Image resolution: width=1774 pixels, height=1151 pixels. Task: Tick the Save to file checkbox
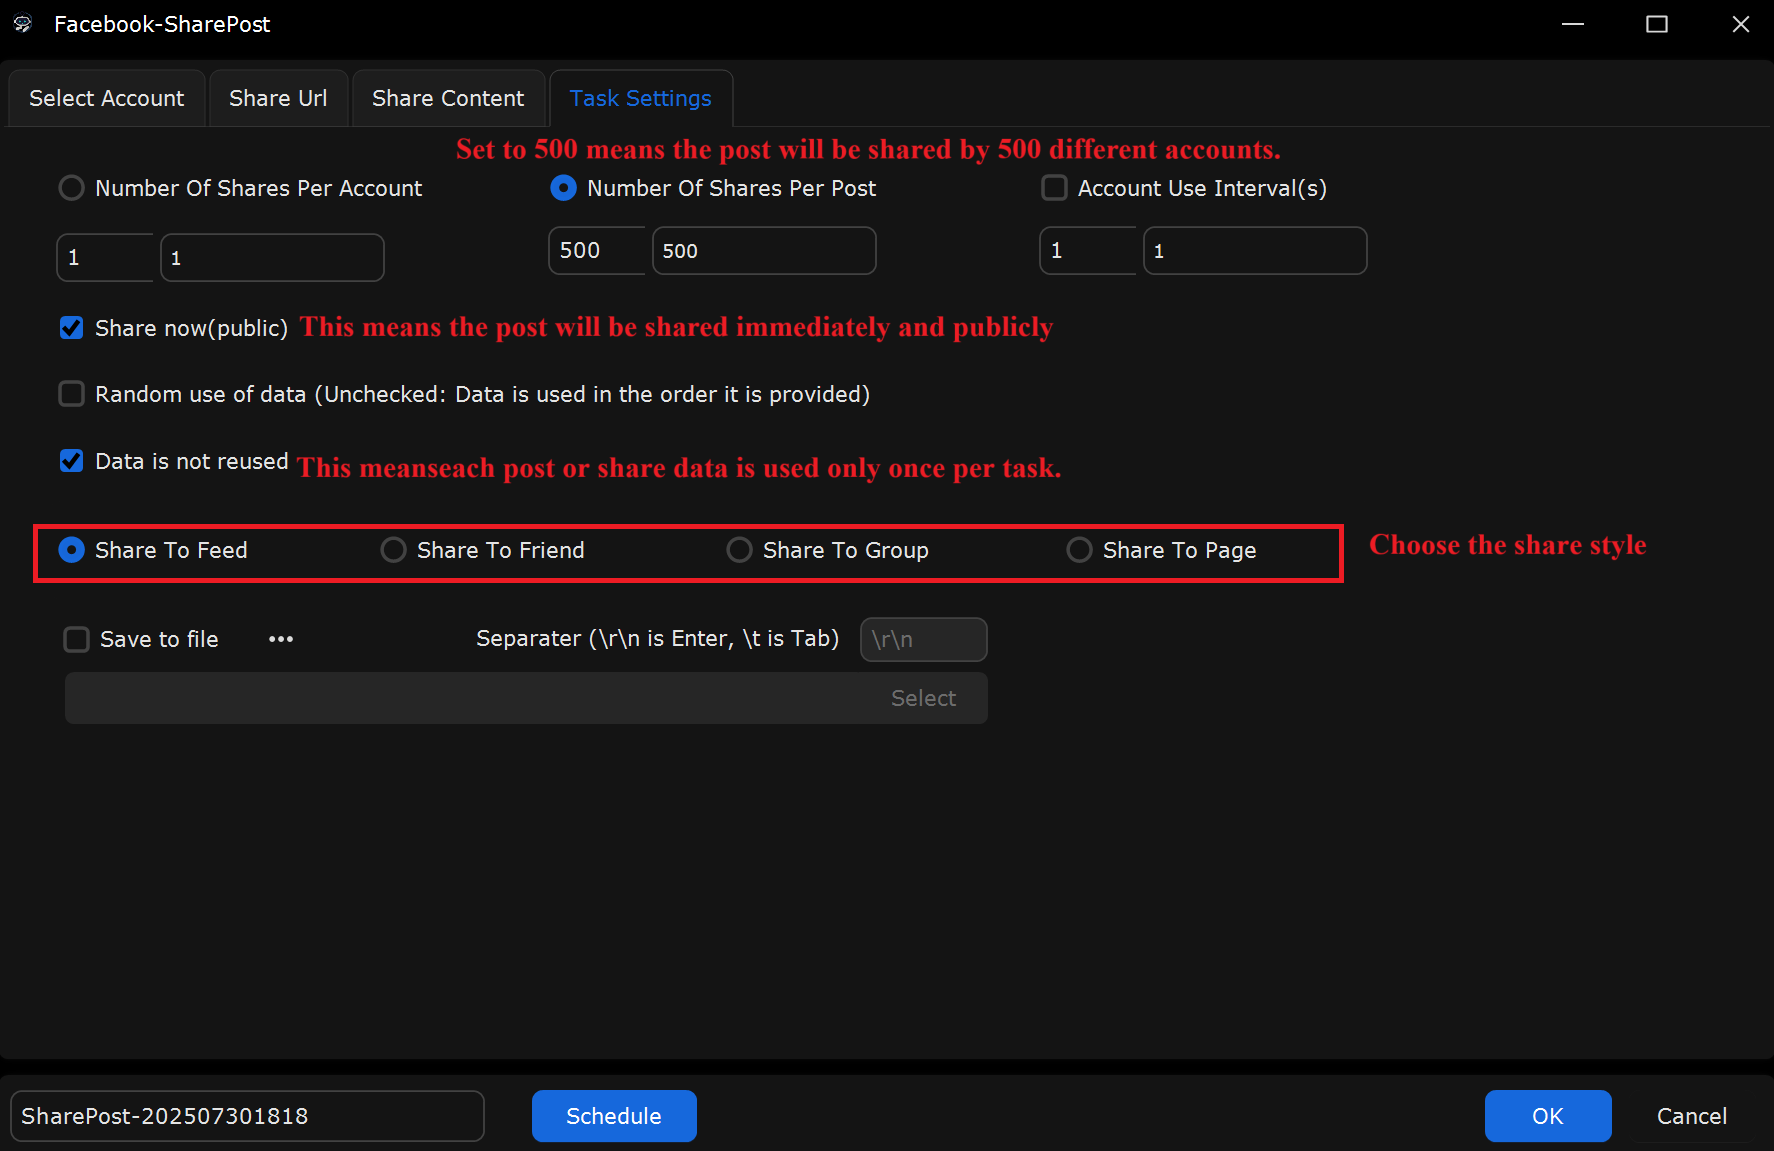(x=76, y=639)
